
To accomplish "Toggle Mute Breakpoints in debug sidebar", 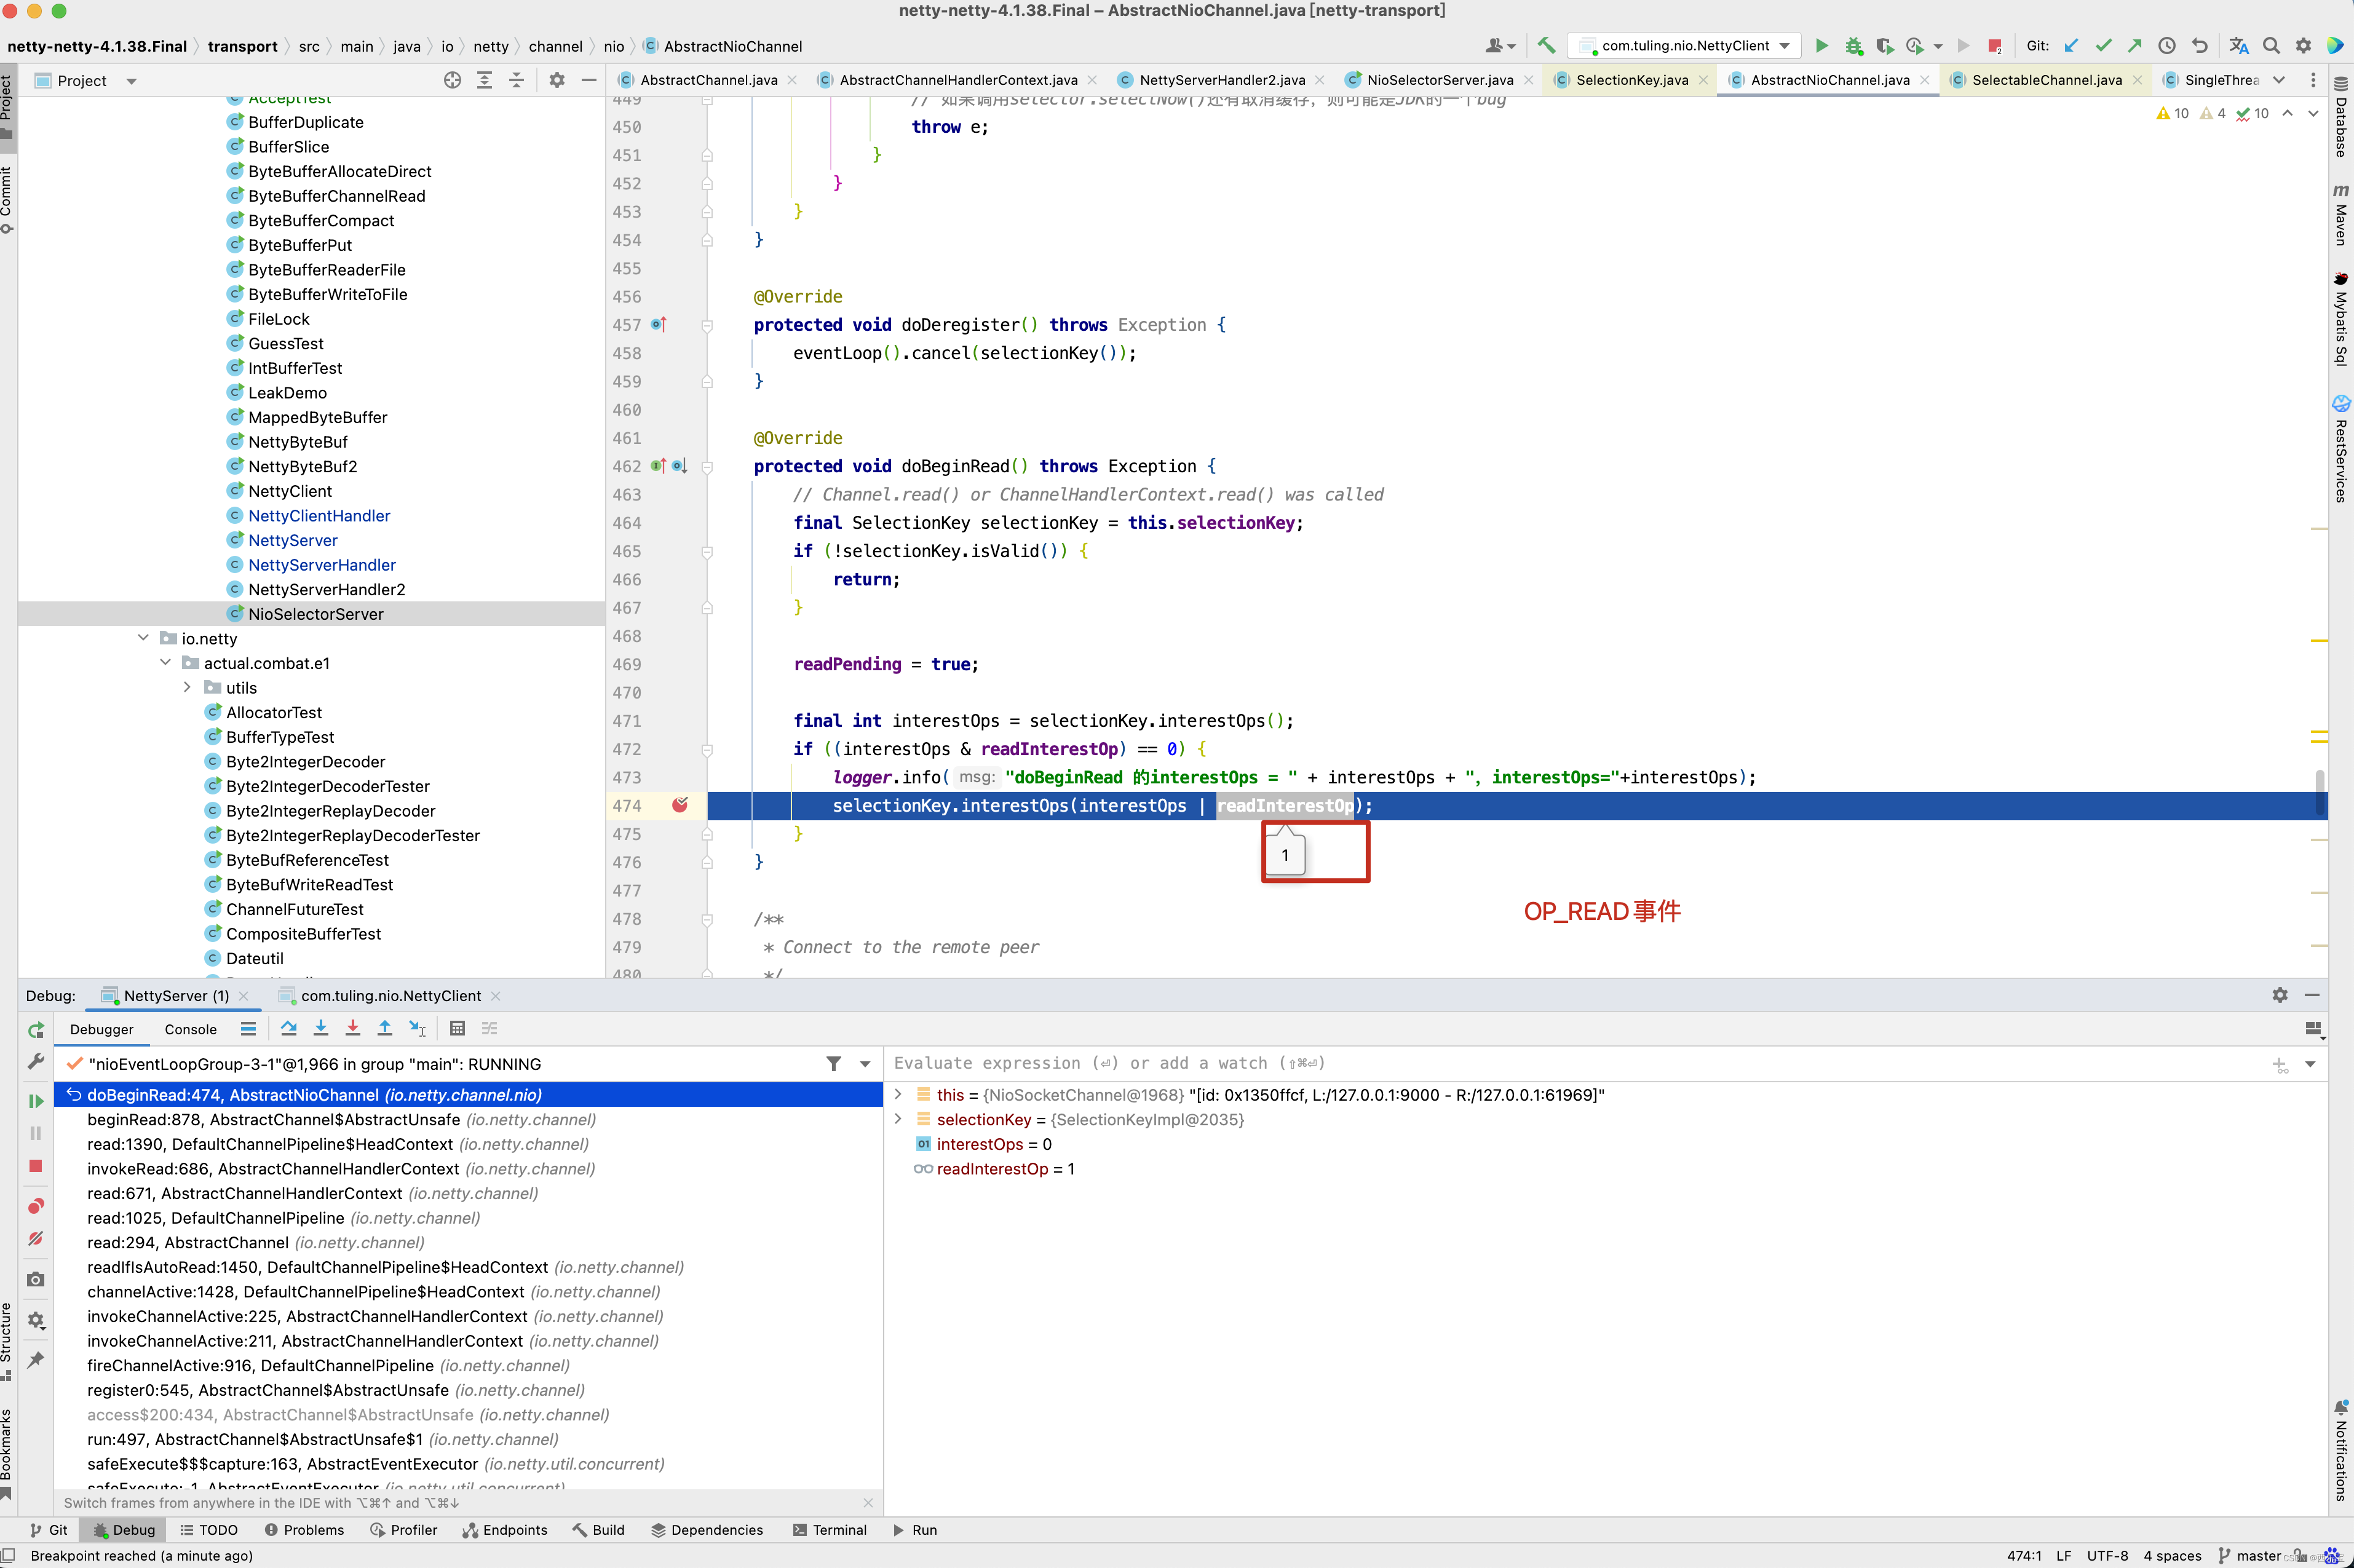I will click(x=36, y=1239).
